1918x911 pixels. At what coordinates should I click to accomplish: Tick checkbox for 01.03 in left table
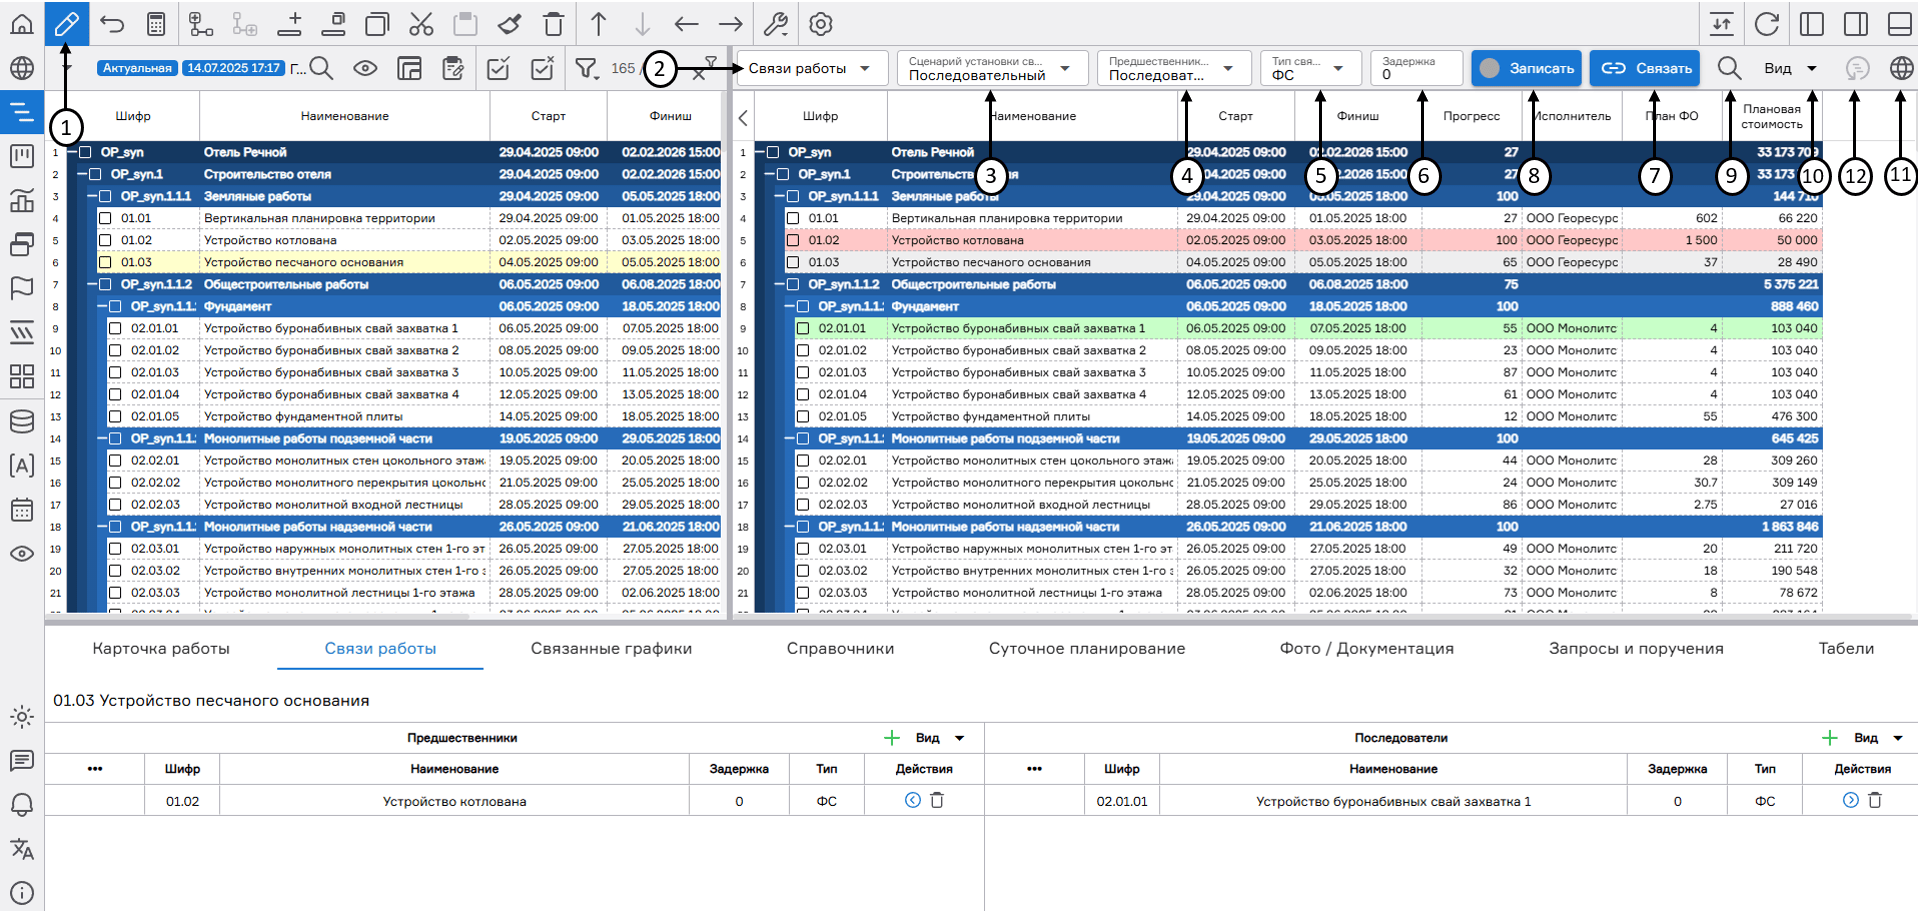coord(105,262)
